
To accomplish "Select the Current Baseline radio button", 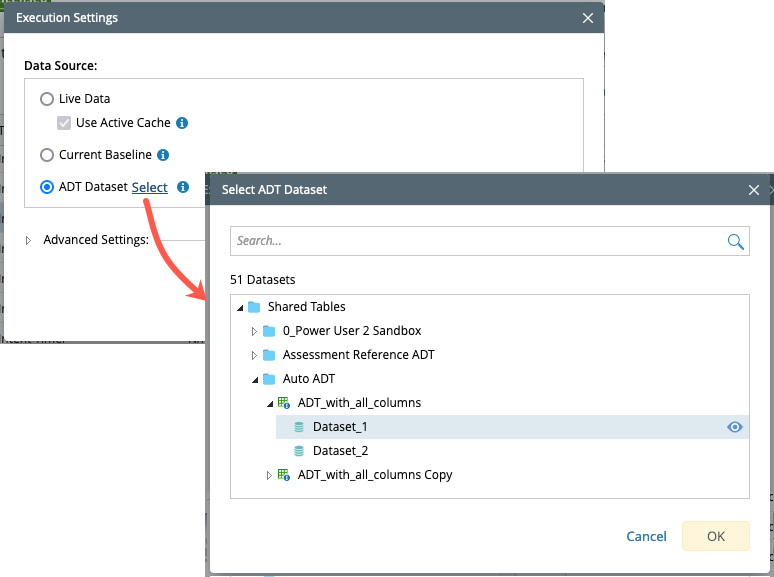I will (x=47, y=155).
